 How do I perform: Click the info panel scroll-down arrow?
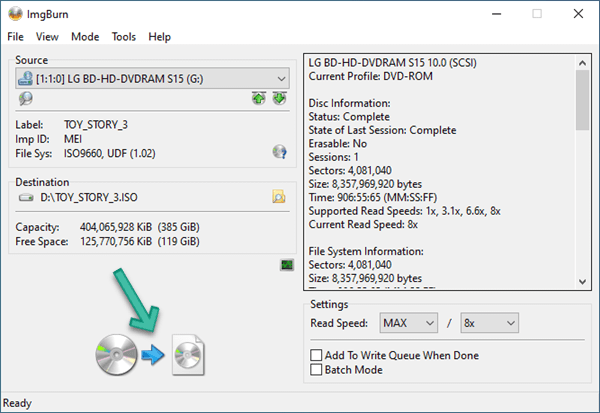[582, 282]
